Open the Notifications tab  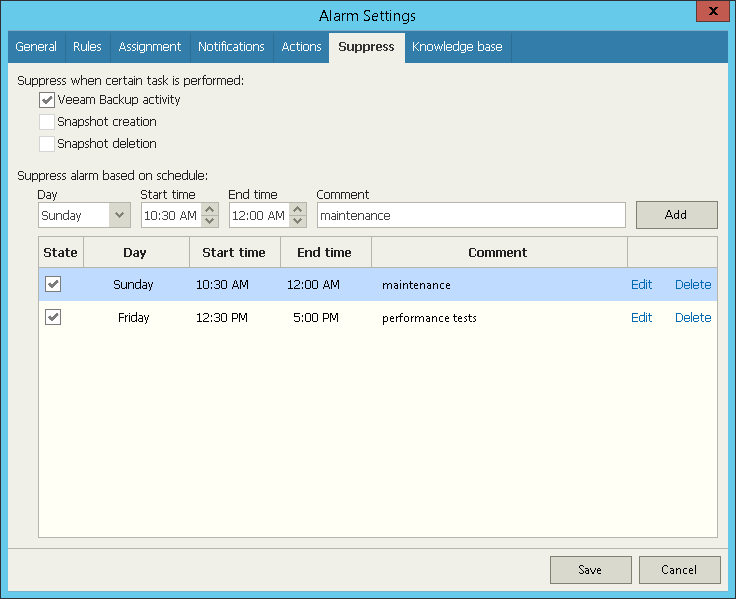click(231, 47)
